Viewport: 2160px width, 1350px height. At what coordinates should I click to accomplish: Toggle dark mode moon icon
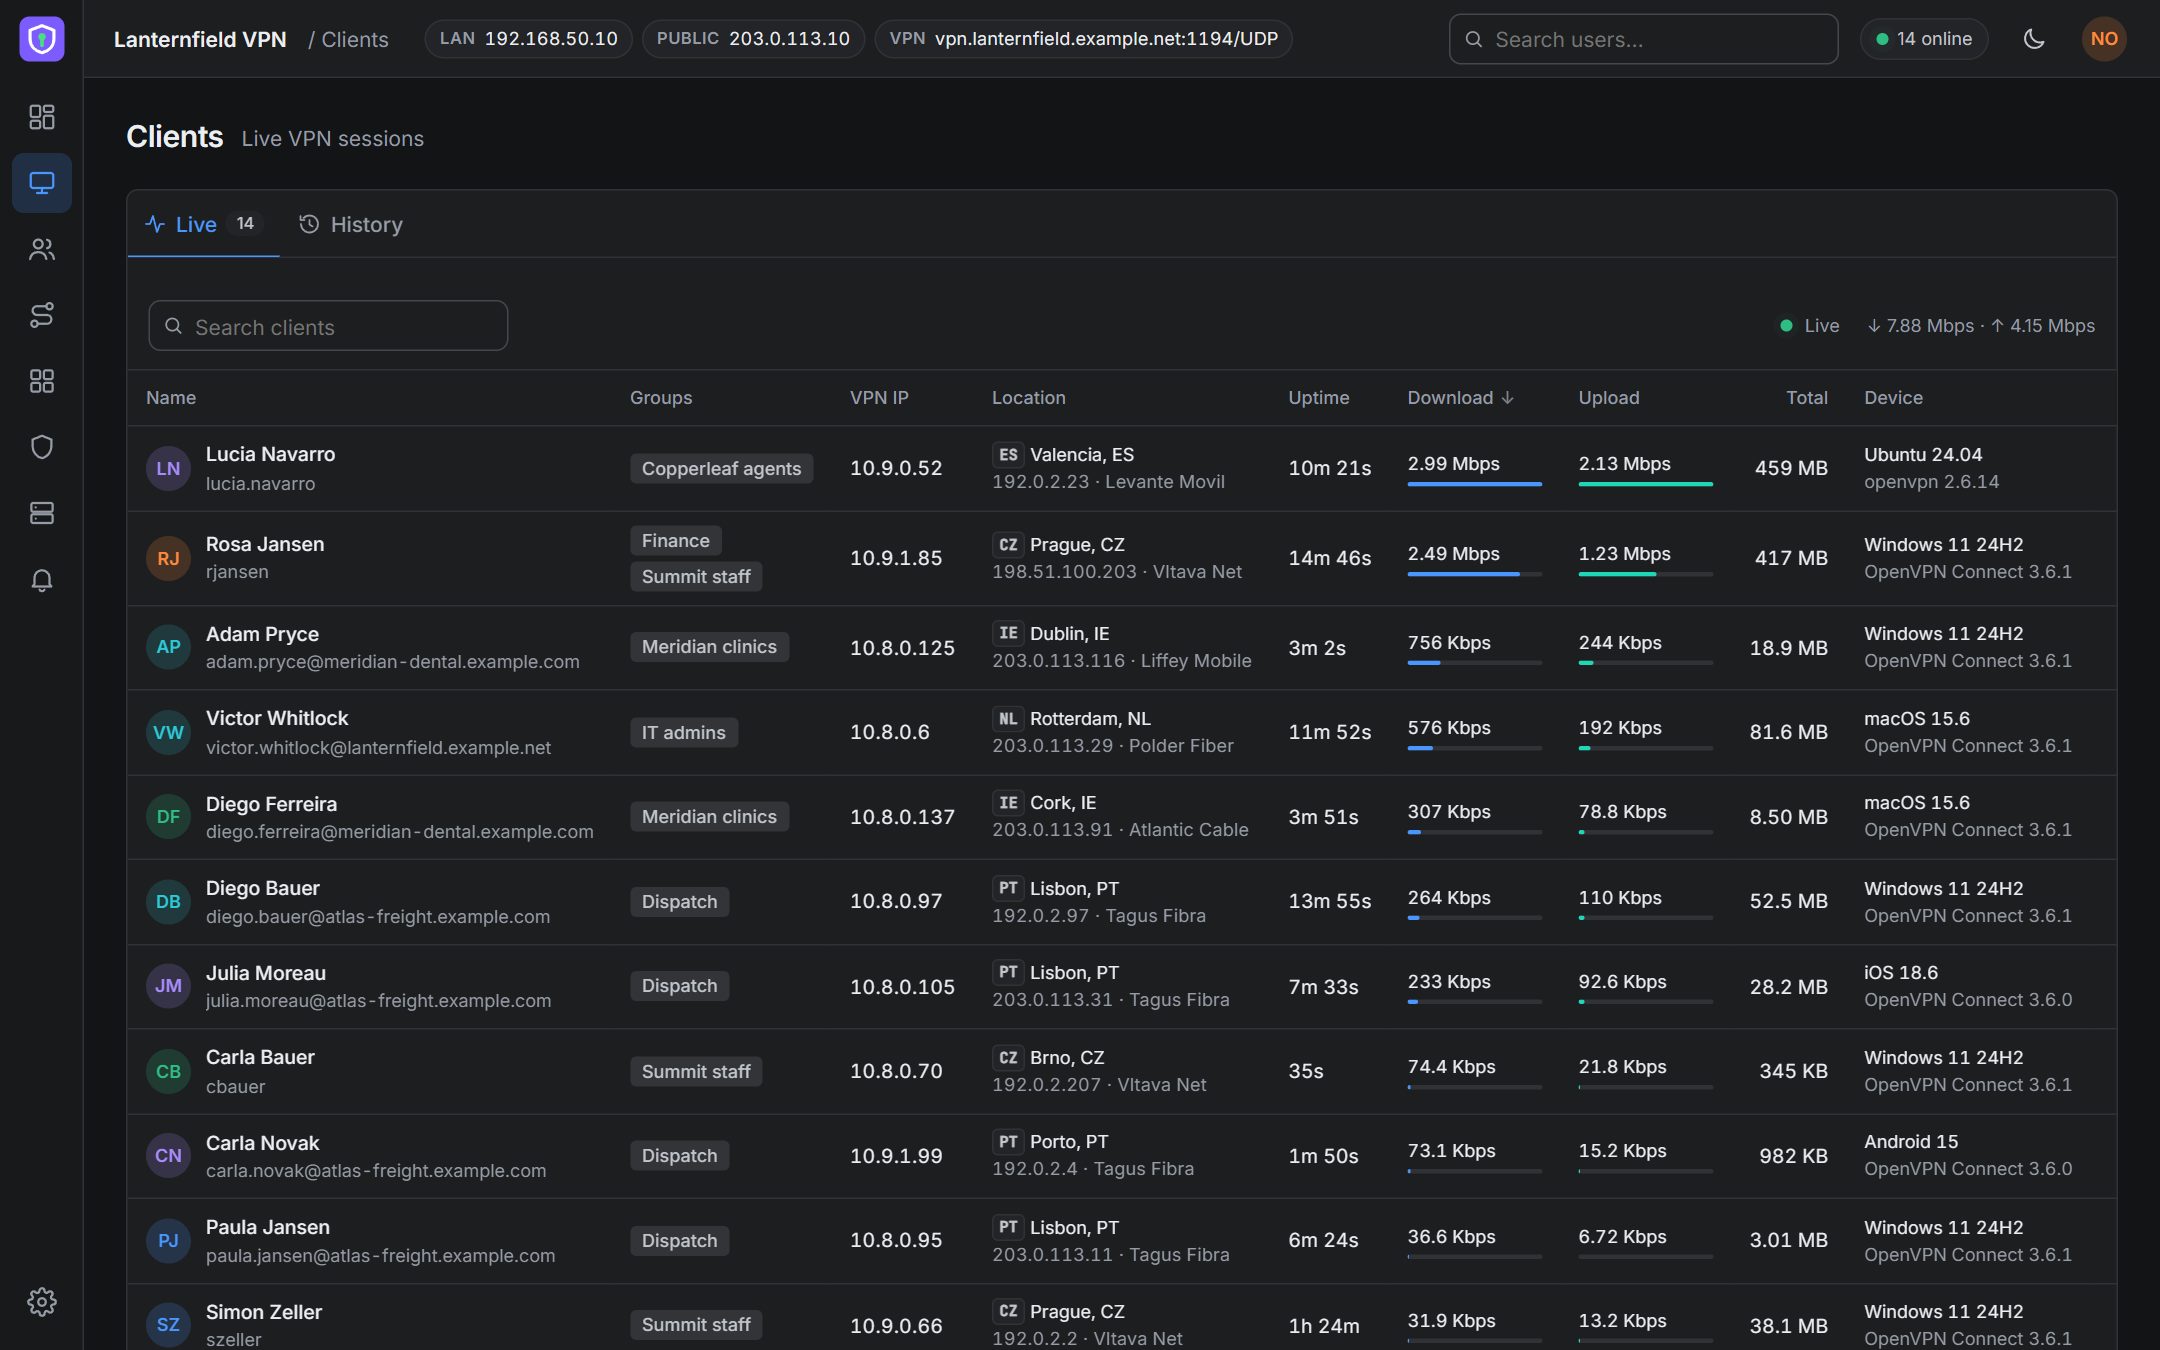[2034, 39]
